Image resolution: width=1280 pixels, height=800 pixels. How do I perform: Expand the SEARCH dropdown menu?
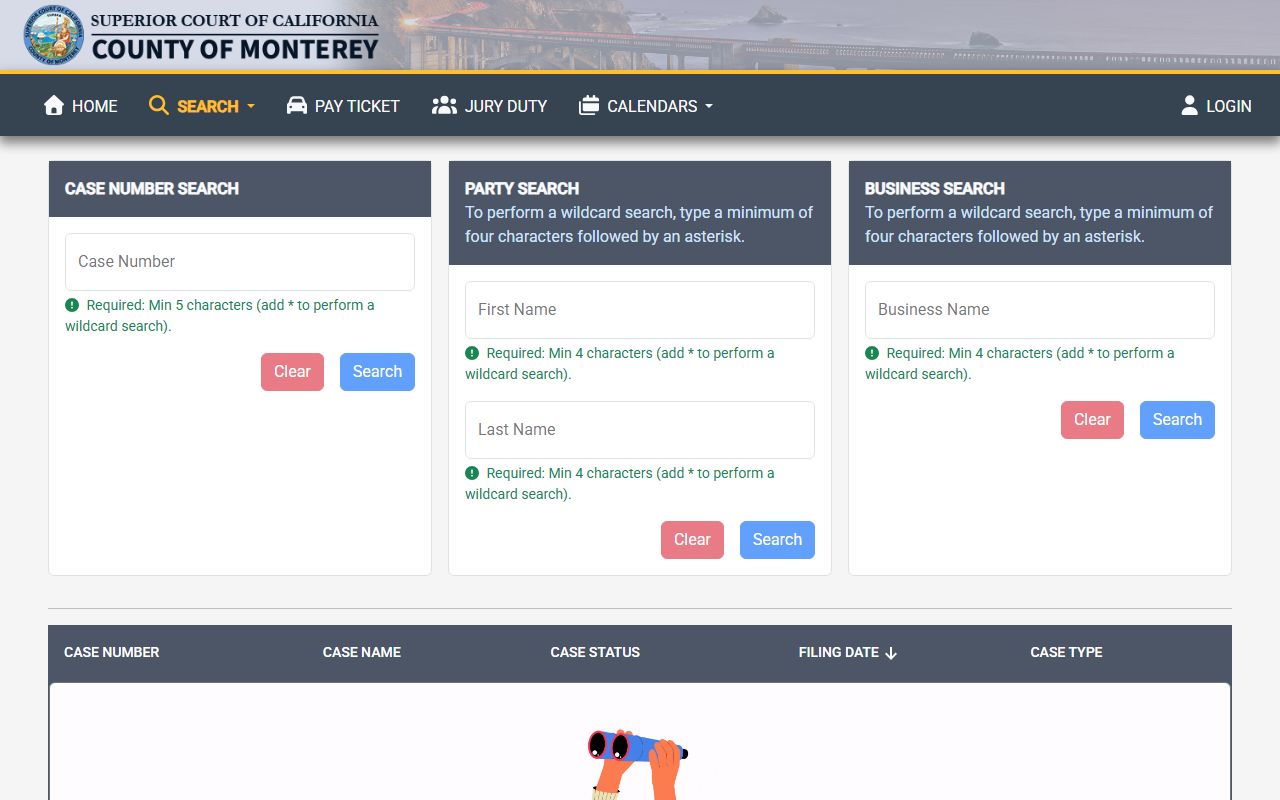click(202, 106)
